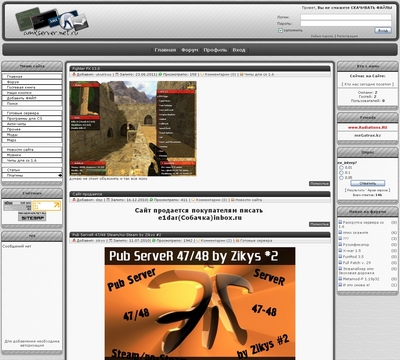
Task: Click the cmkserver site logo
Action: pos(52,22)
